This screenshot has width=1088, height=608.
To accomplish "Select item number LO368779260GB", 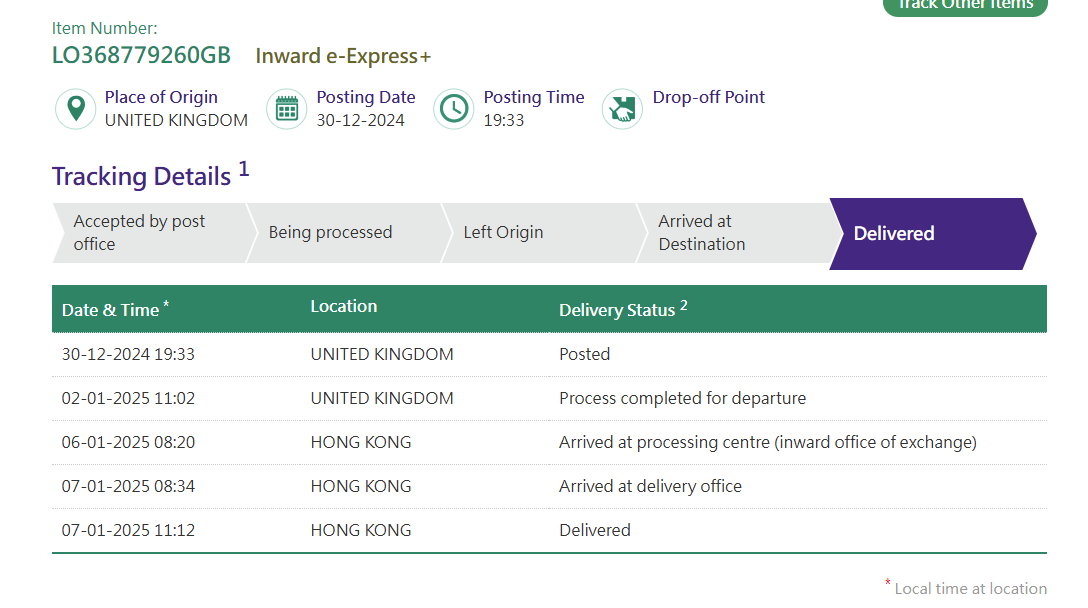I will (142, 56).
